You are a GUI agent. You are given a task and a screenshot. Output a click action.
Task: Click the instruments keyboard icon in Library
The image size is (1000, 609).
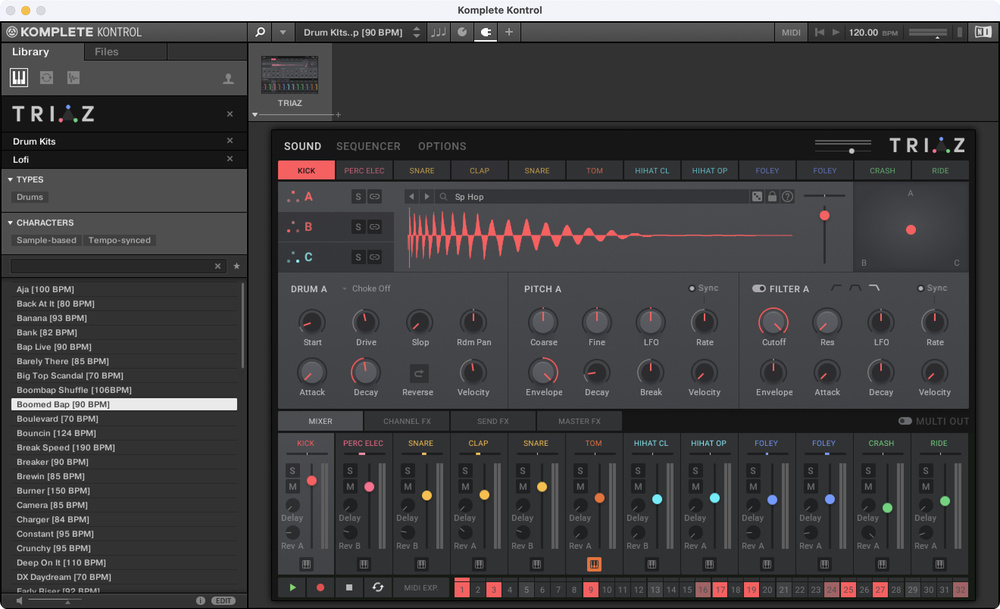coord(18,78)
